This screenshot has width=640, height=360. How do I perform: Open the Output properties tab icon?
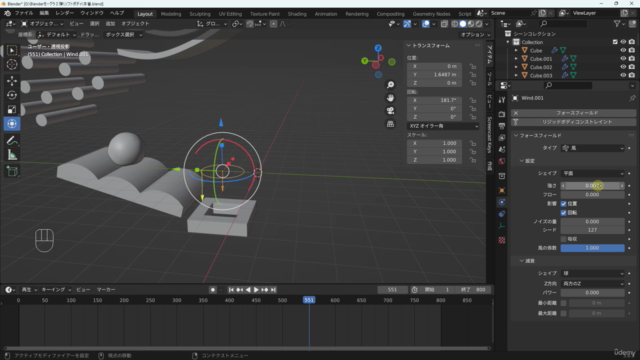(x=502, y=126)
